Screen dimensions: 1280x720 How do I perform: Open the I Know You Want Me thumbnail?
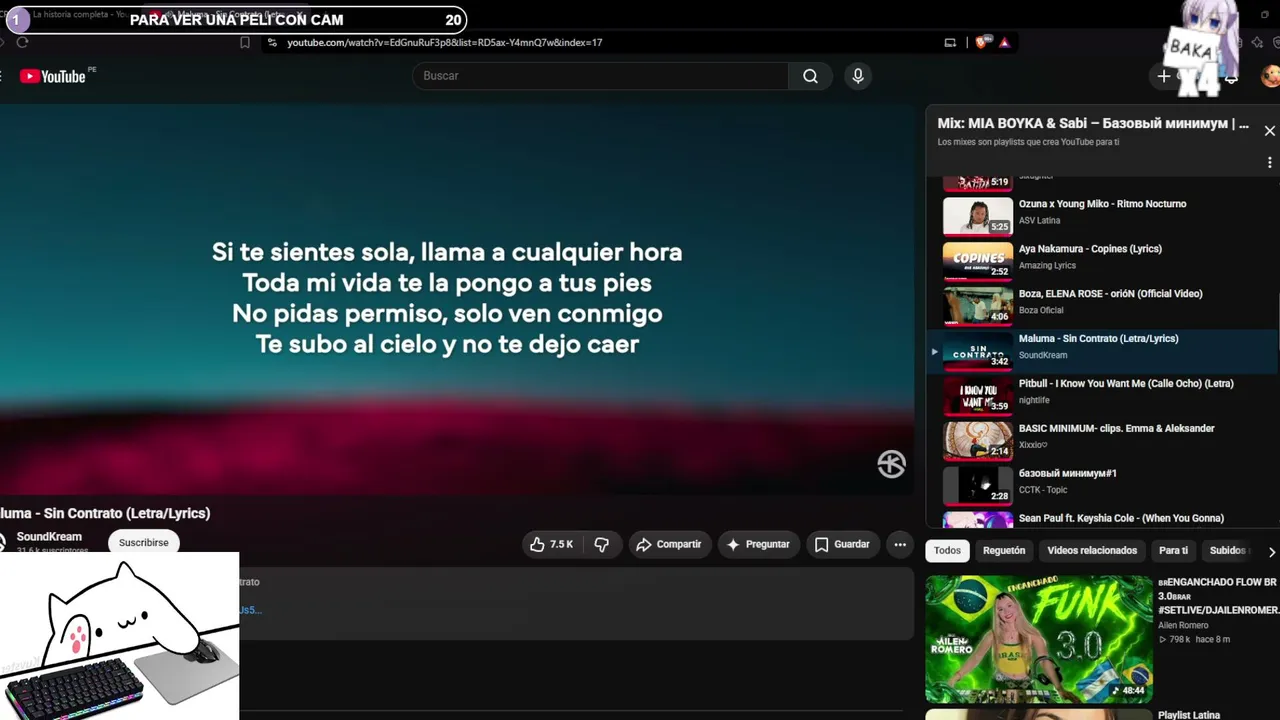(x=978, y=396)
